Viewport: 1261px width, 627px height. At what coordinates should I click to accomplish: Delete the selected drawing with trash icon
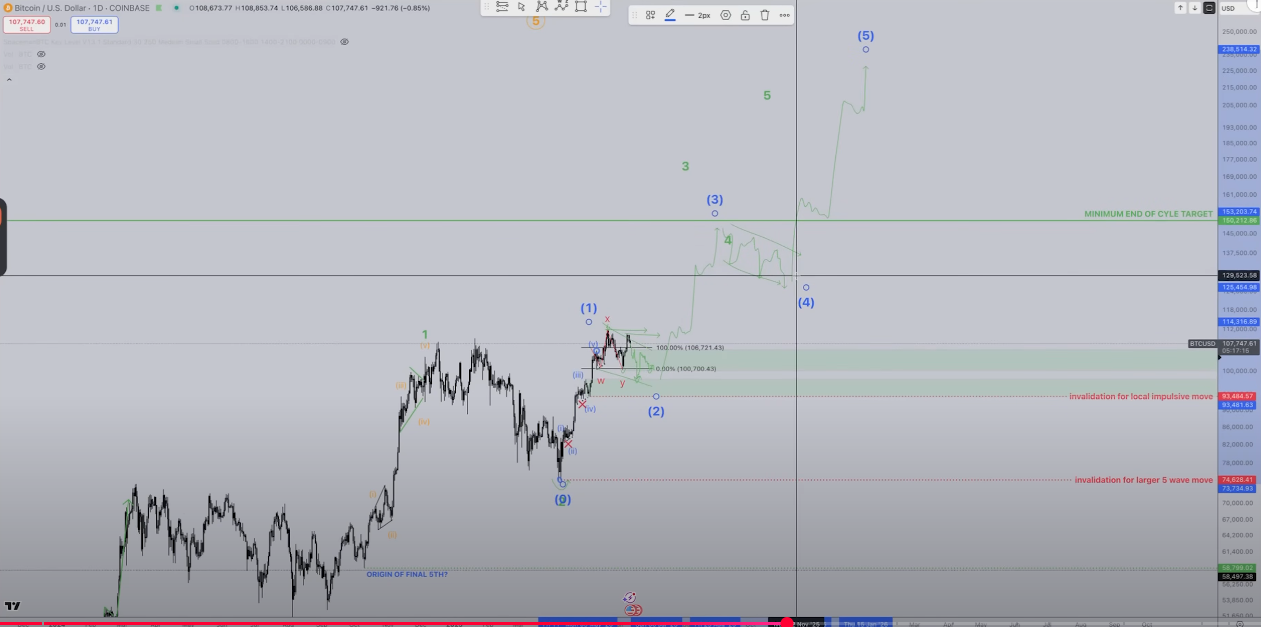click(765, 15)
